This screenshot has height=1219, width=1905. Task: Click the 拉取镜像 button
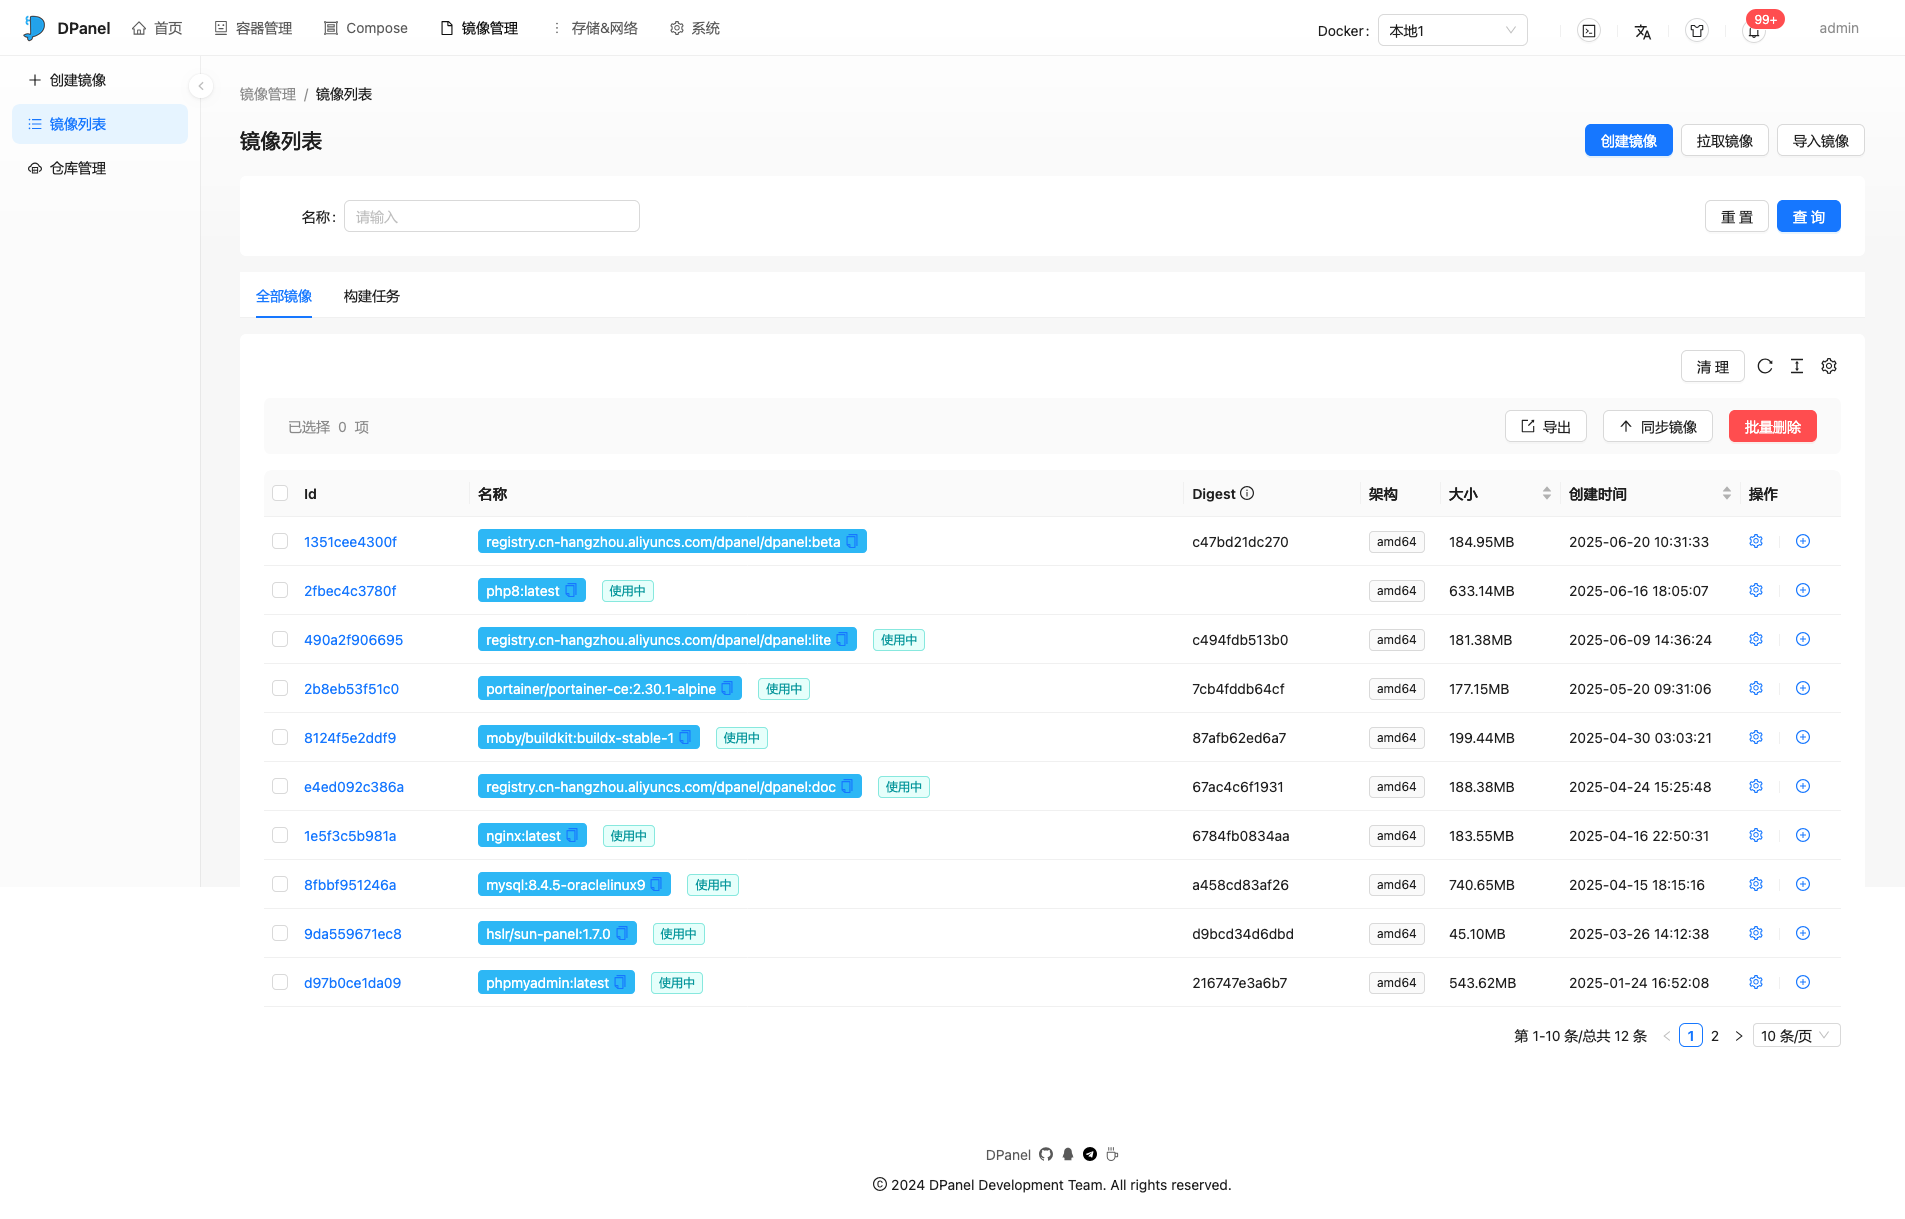[x=1724, y=141]
